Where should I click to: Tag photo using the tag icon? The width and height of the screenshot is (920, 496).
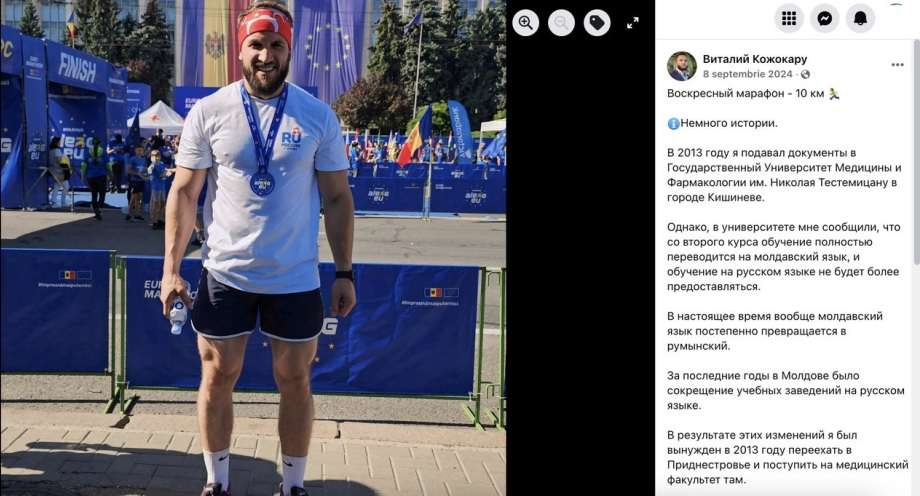click(x=597, y=23)
